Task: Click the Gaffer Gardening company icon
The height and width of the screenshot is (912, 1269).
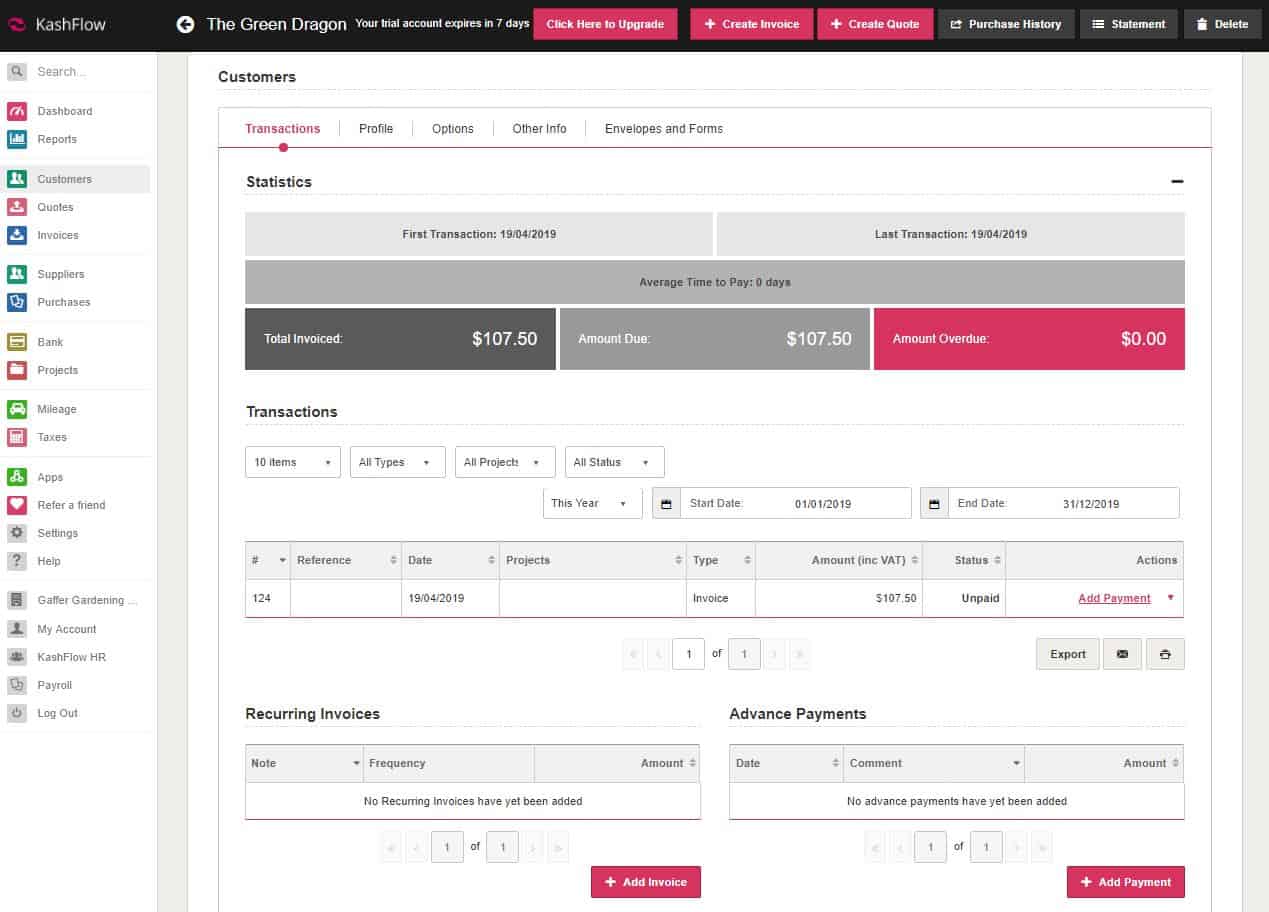Action: coord(17,600)
